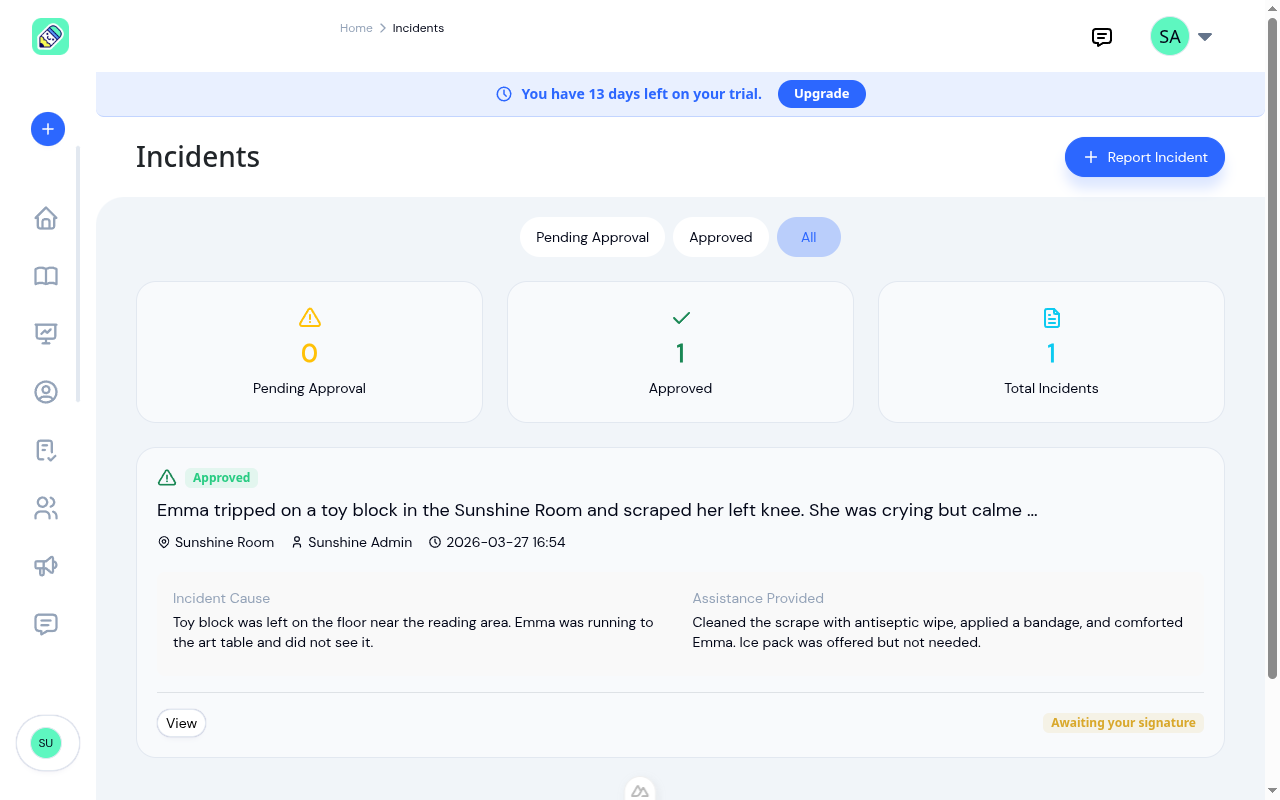Click the Upgrade button
The image size is (1280, 800).
coord(822,94)
